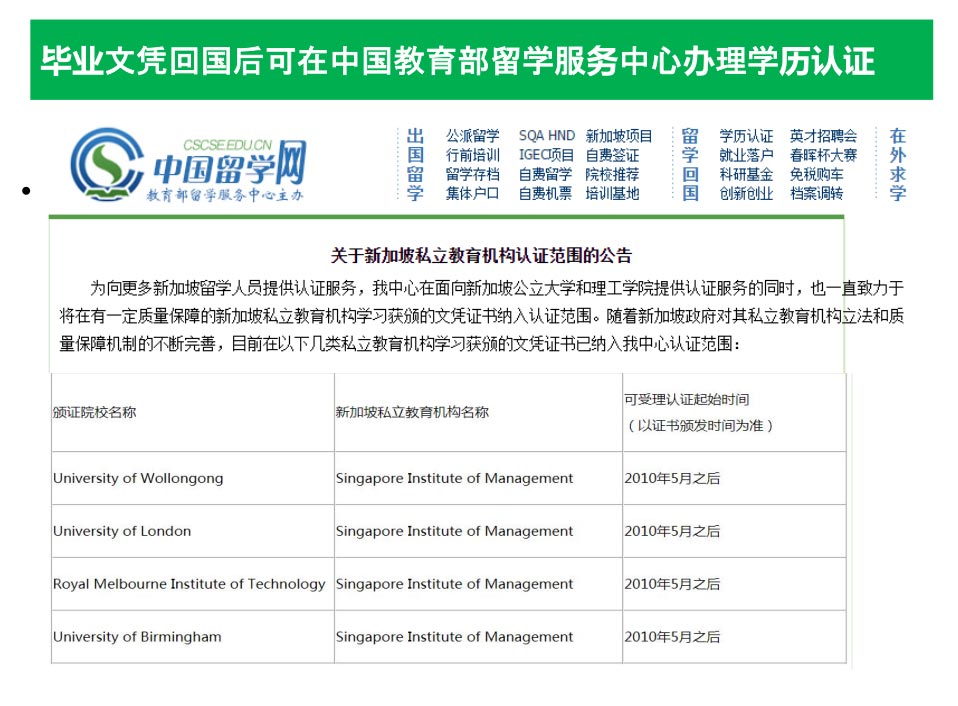Open the 新加坡项目 link
Image resolution: width=958 pixels, height=706 pixels.
pyautogui.click(x=619, y=136)
